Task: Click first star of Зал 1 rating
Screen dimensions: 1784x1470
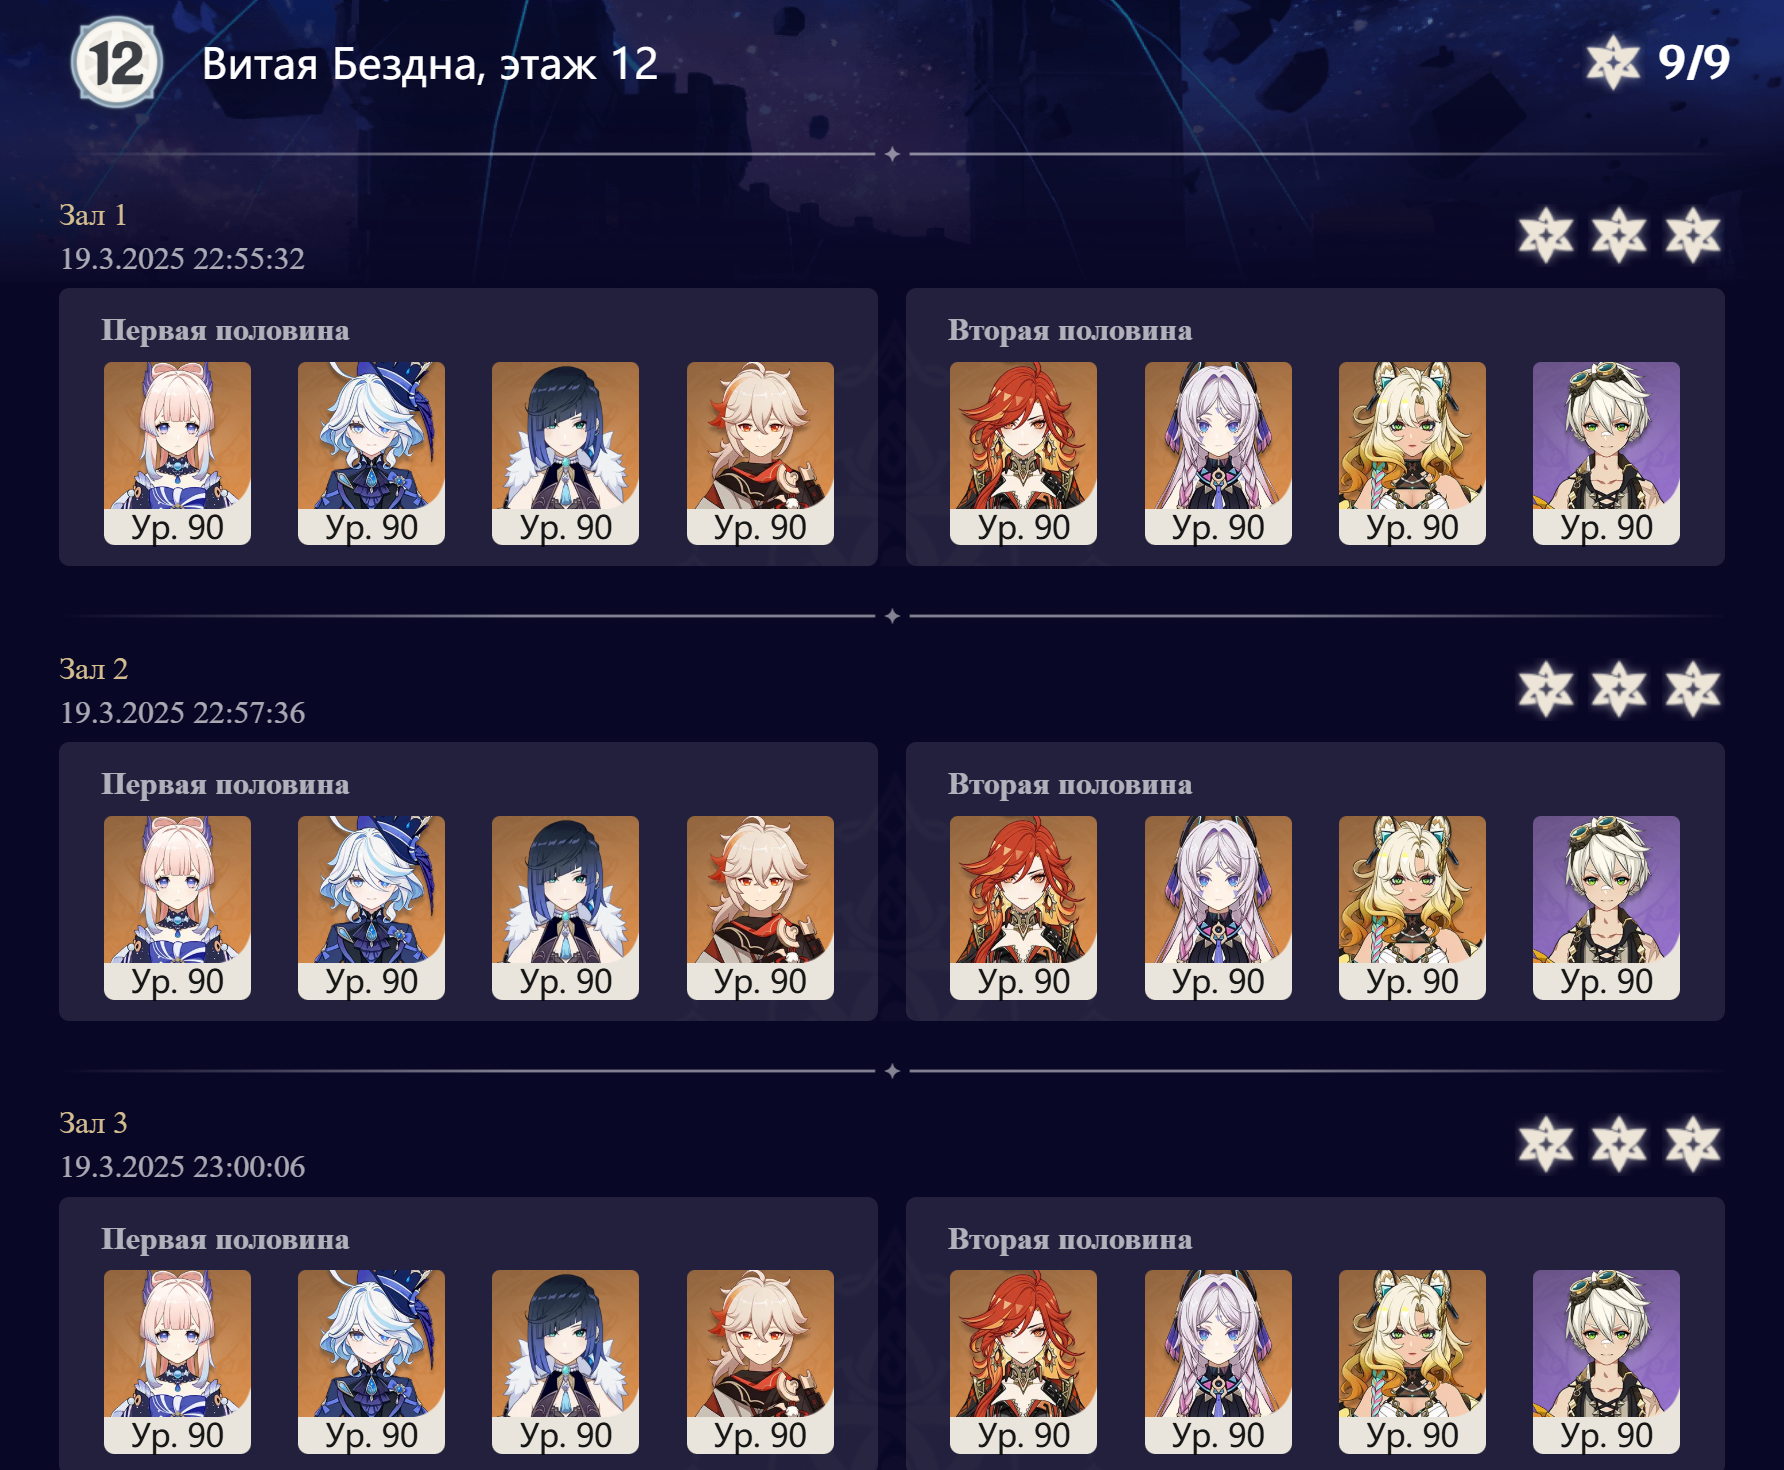Action: pos(1545,236)
